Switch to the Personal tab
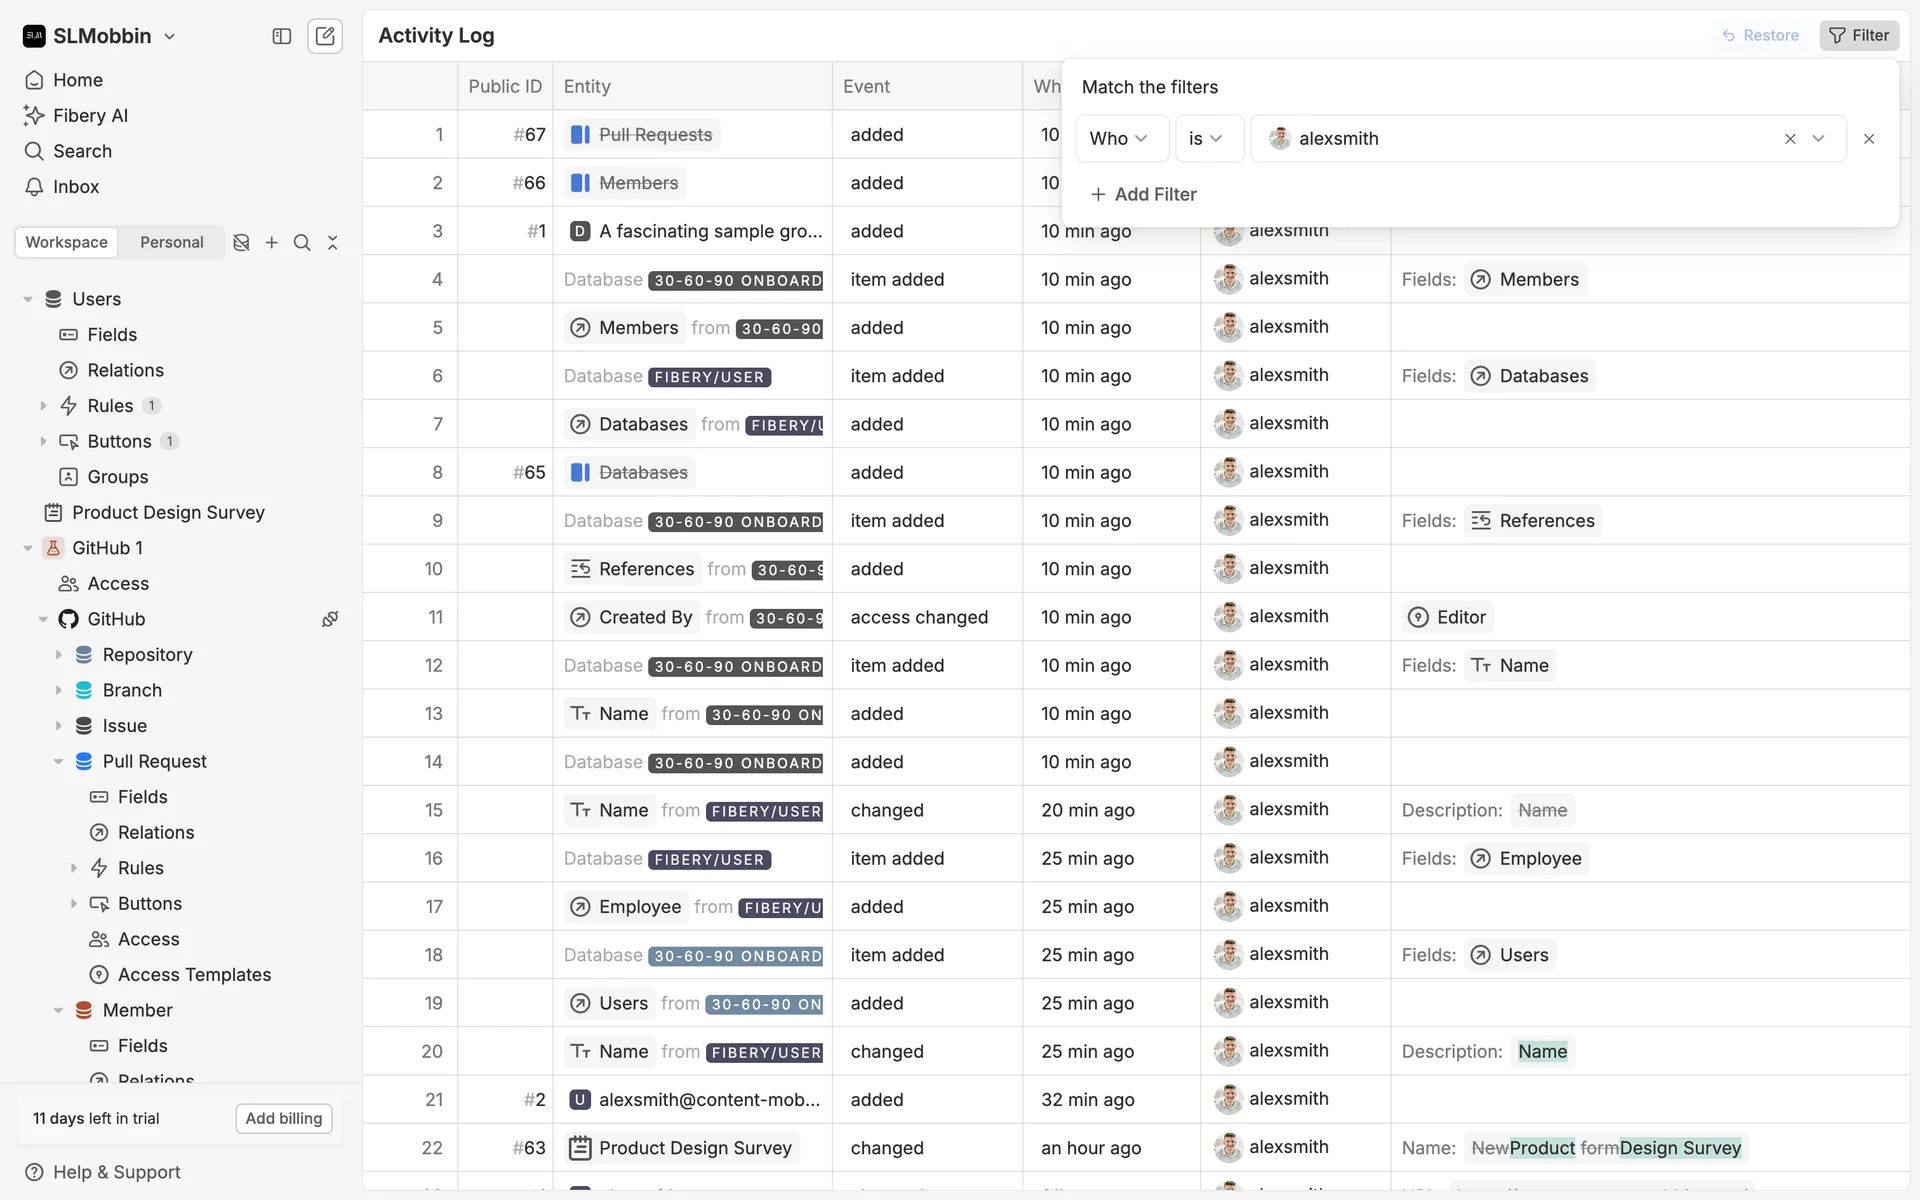This screenshot has width=1920, height=1200. click(x=171, y=242)
